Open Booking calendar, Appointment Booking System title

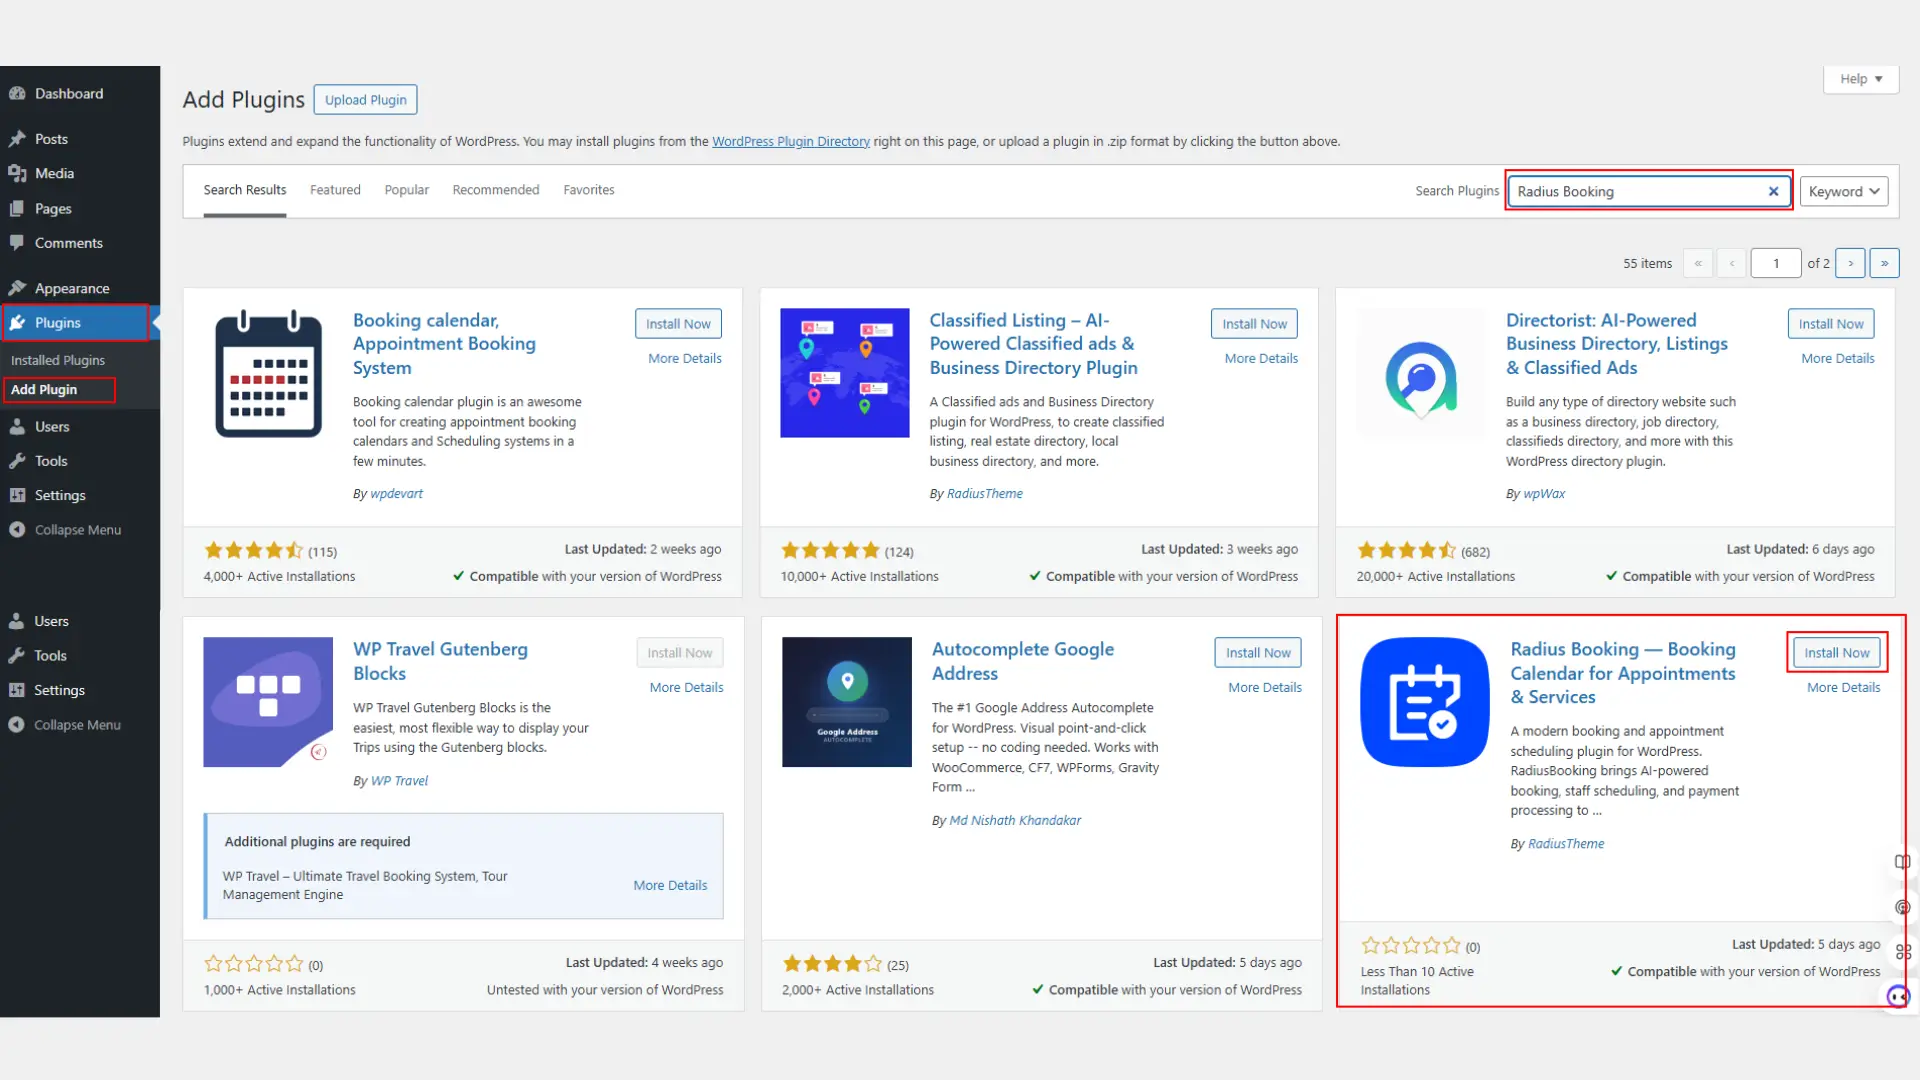pos(445,344)
